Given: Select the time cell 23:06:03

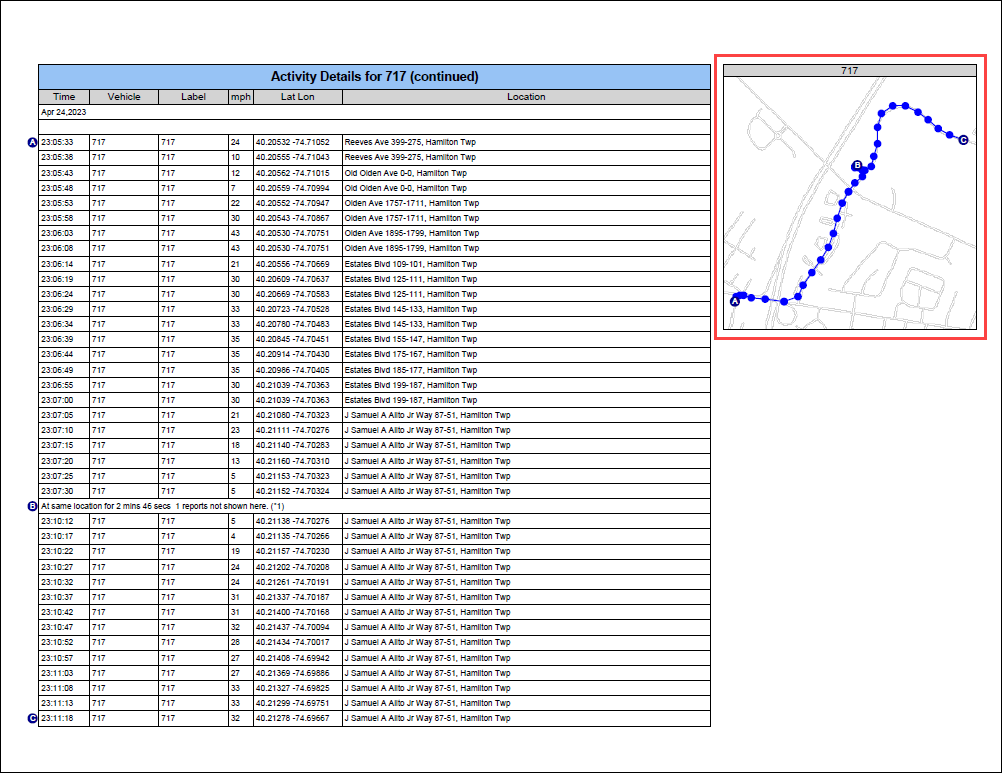Looking at the screenshot, I should tap(64, 233).
